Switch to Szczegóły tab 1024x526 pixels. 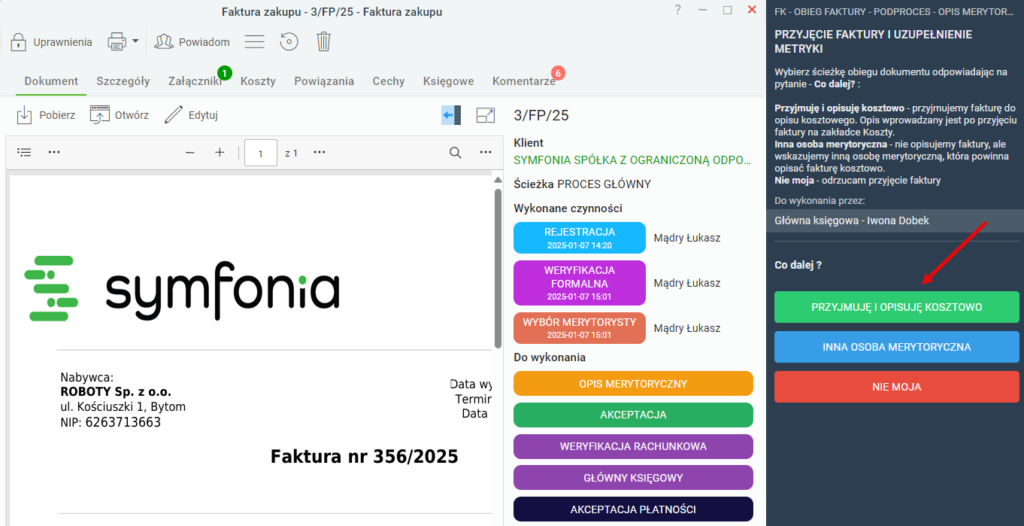pyautogui.click(x=123, y=81)
